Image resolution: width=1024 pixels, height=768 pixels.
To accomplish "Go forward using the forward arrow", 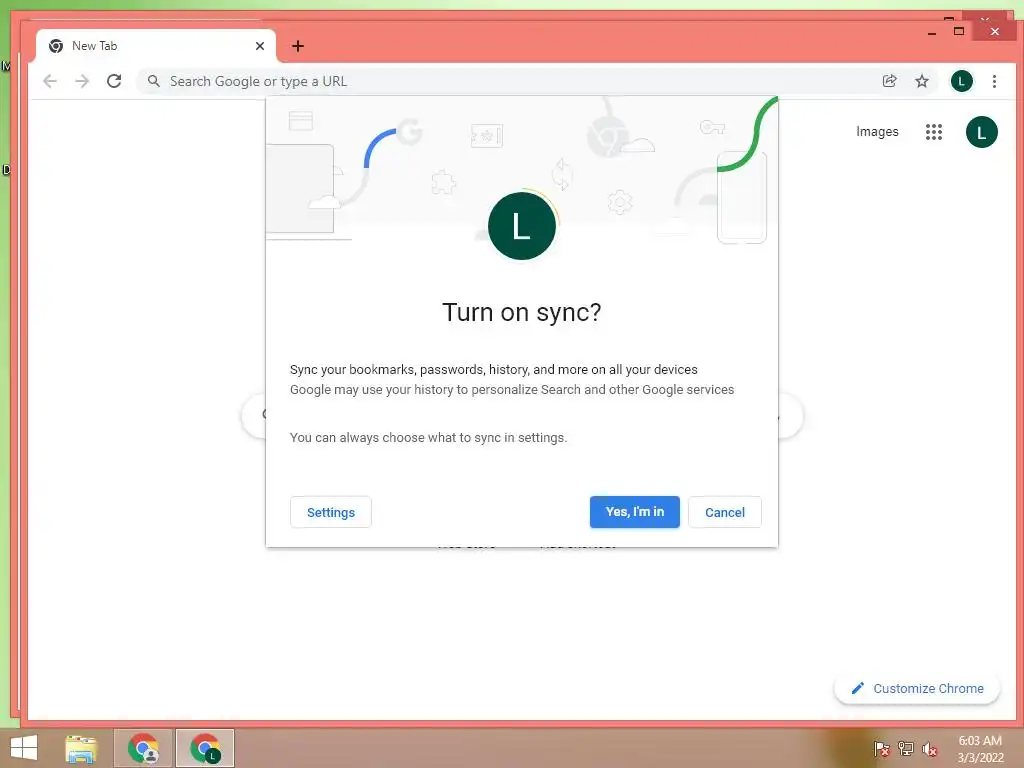I will click(x=82, y=81).
